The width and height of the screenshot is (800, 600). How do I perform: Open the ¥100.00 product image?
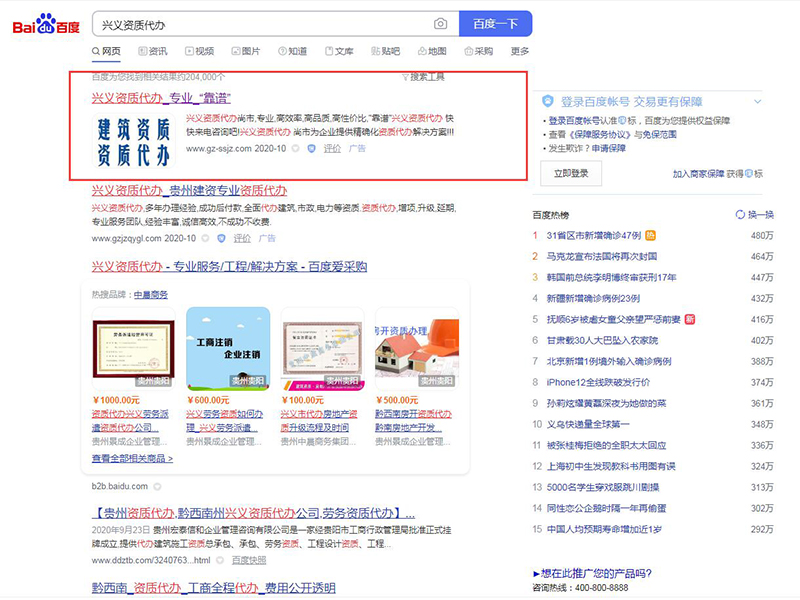coord(322,349)
